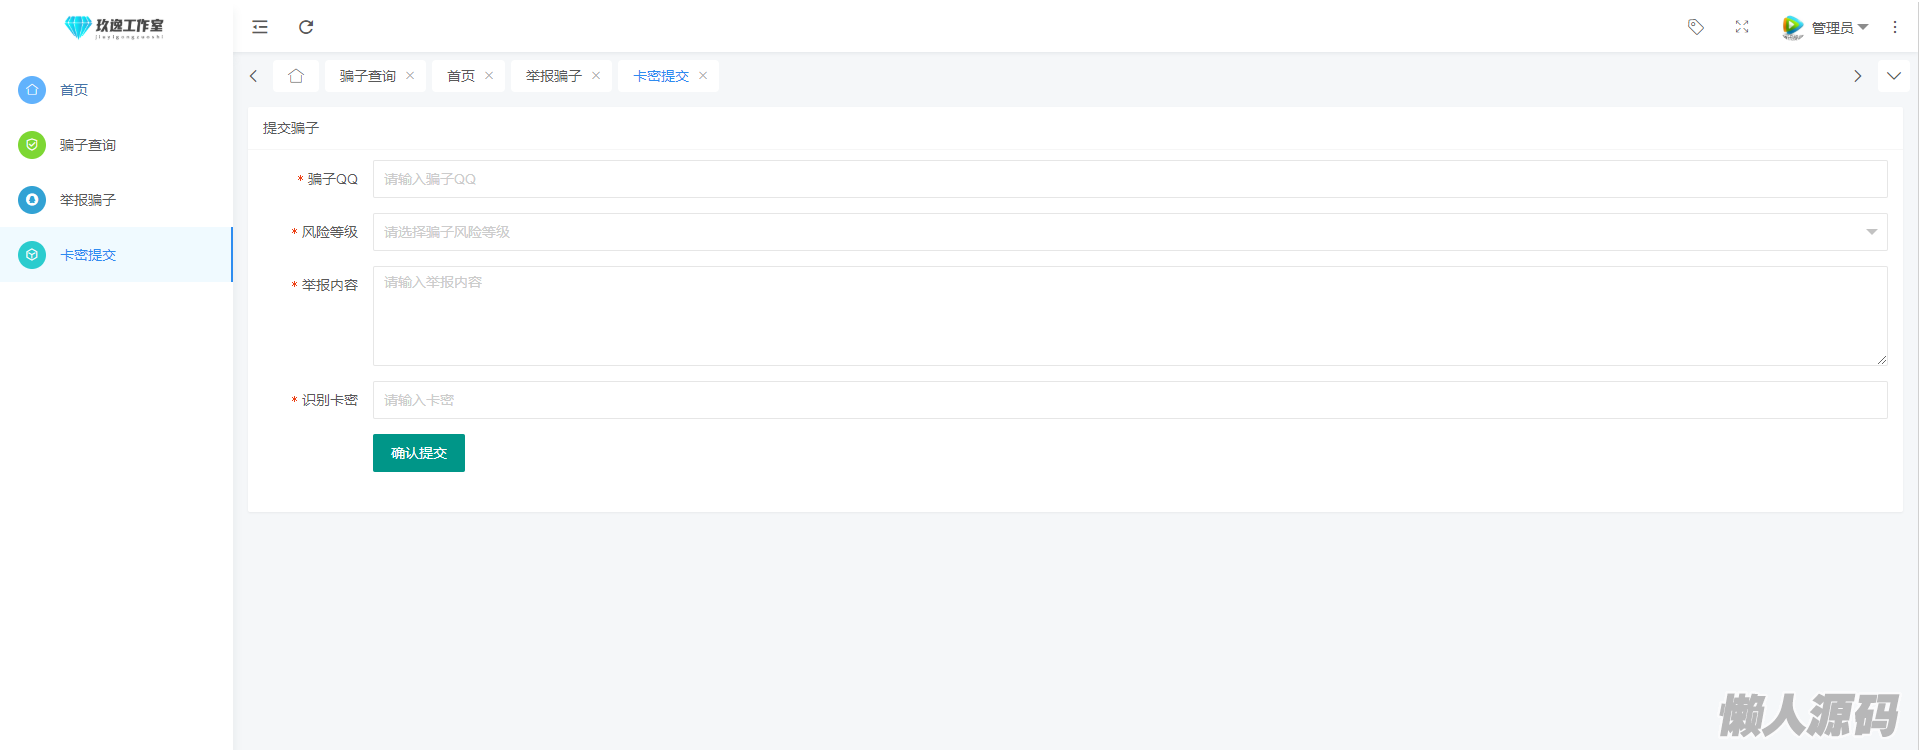This screenshot has height=750, width=1919.
Task: Close the 卡密提交 tab
Action: [703, 76]
